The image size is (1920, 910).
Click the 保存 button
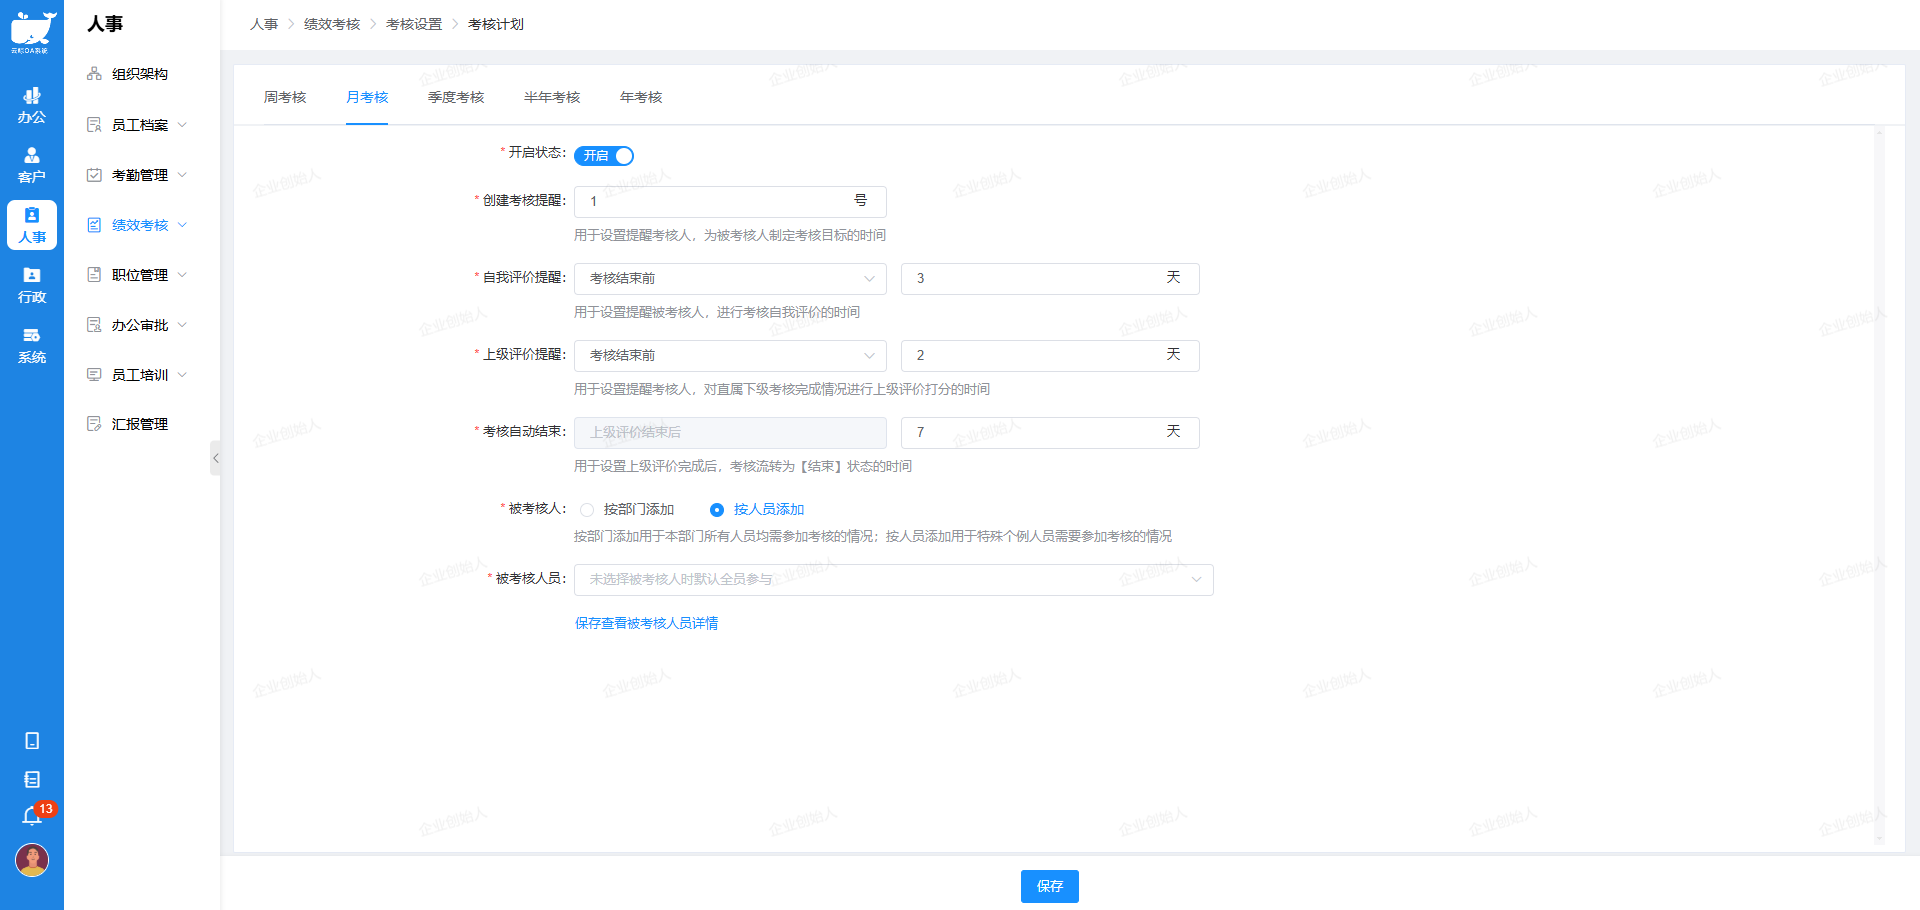tap(1049, 886)
